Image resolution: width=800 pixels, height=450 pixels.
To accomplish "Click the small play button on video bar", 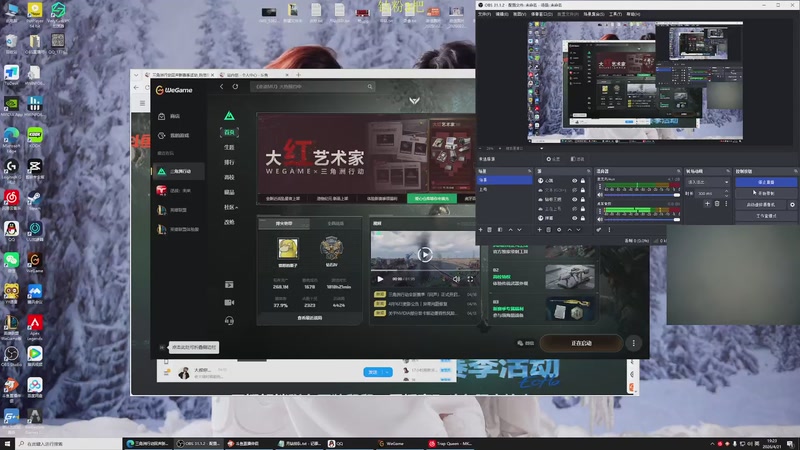I will [380, 279].
